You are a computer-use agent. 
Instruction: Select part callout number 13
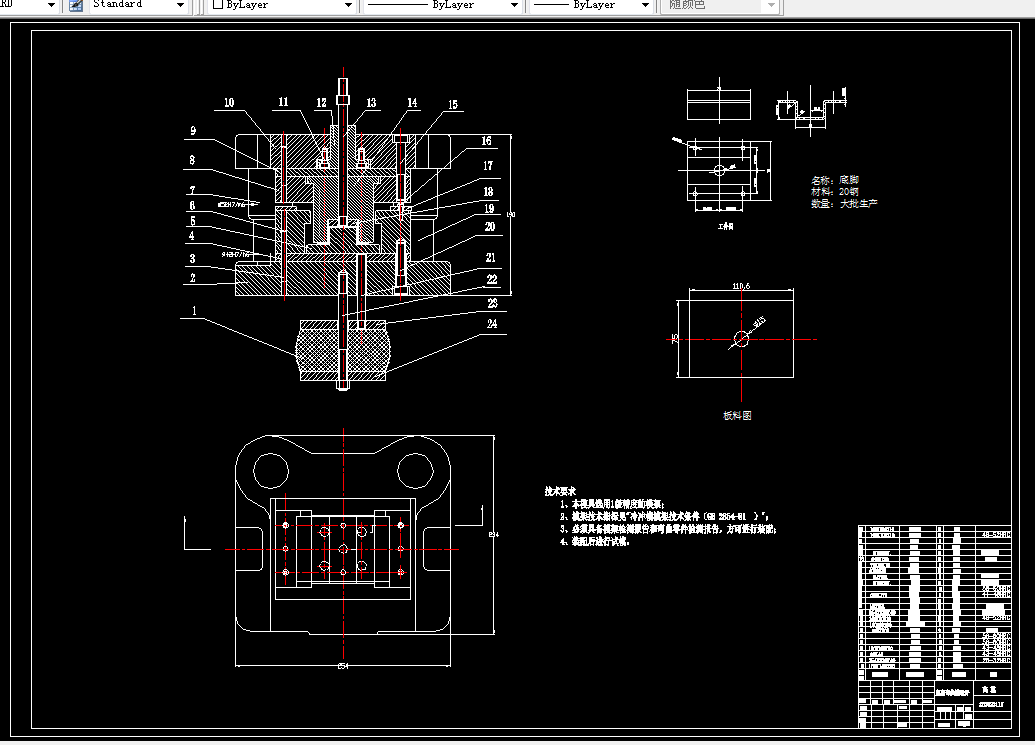[x=371, y=102]
